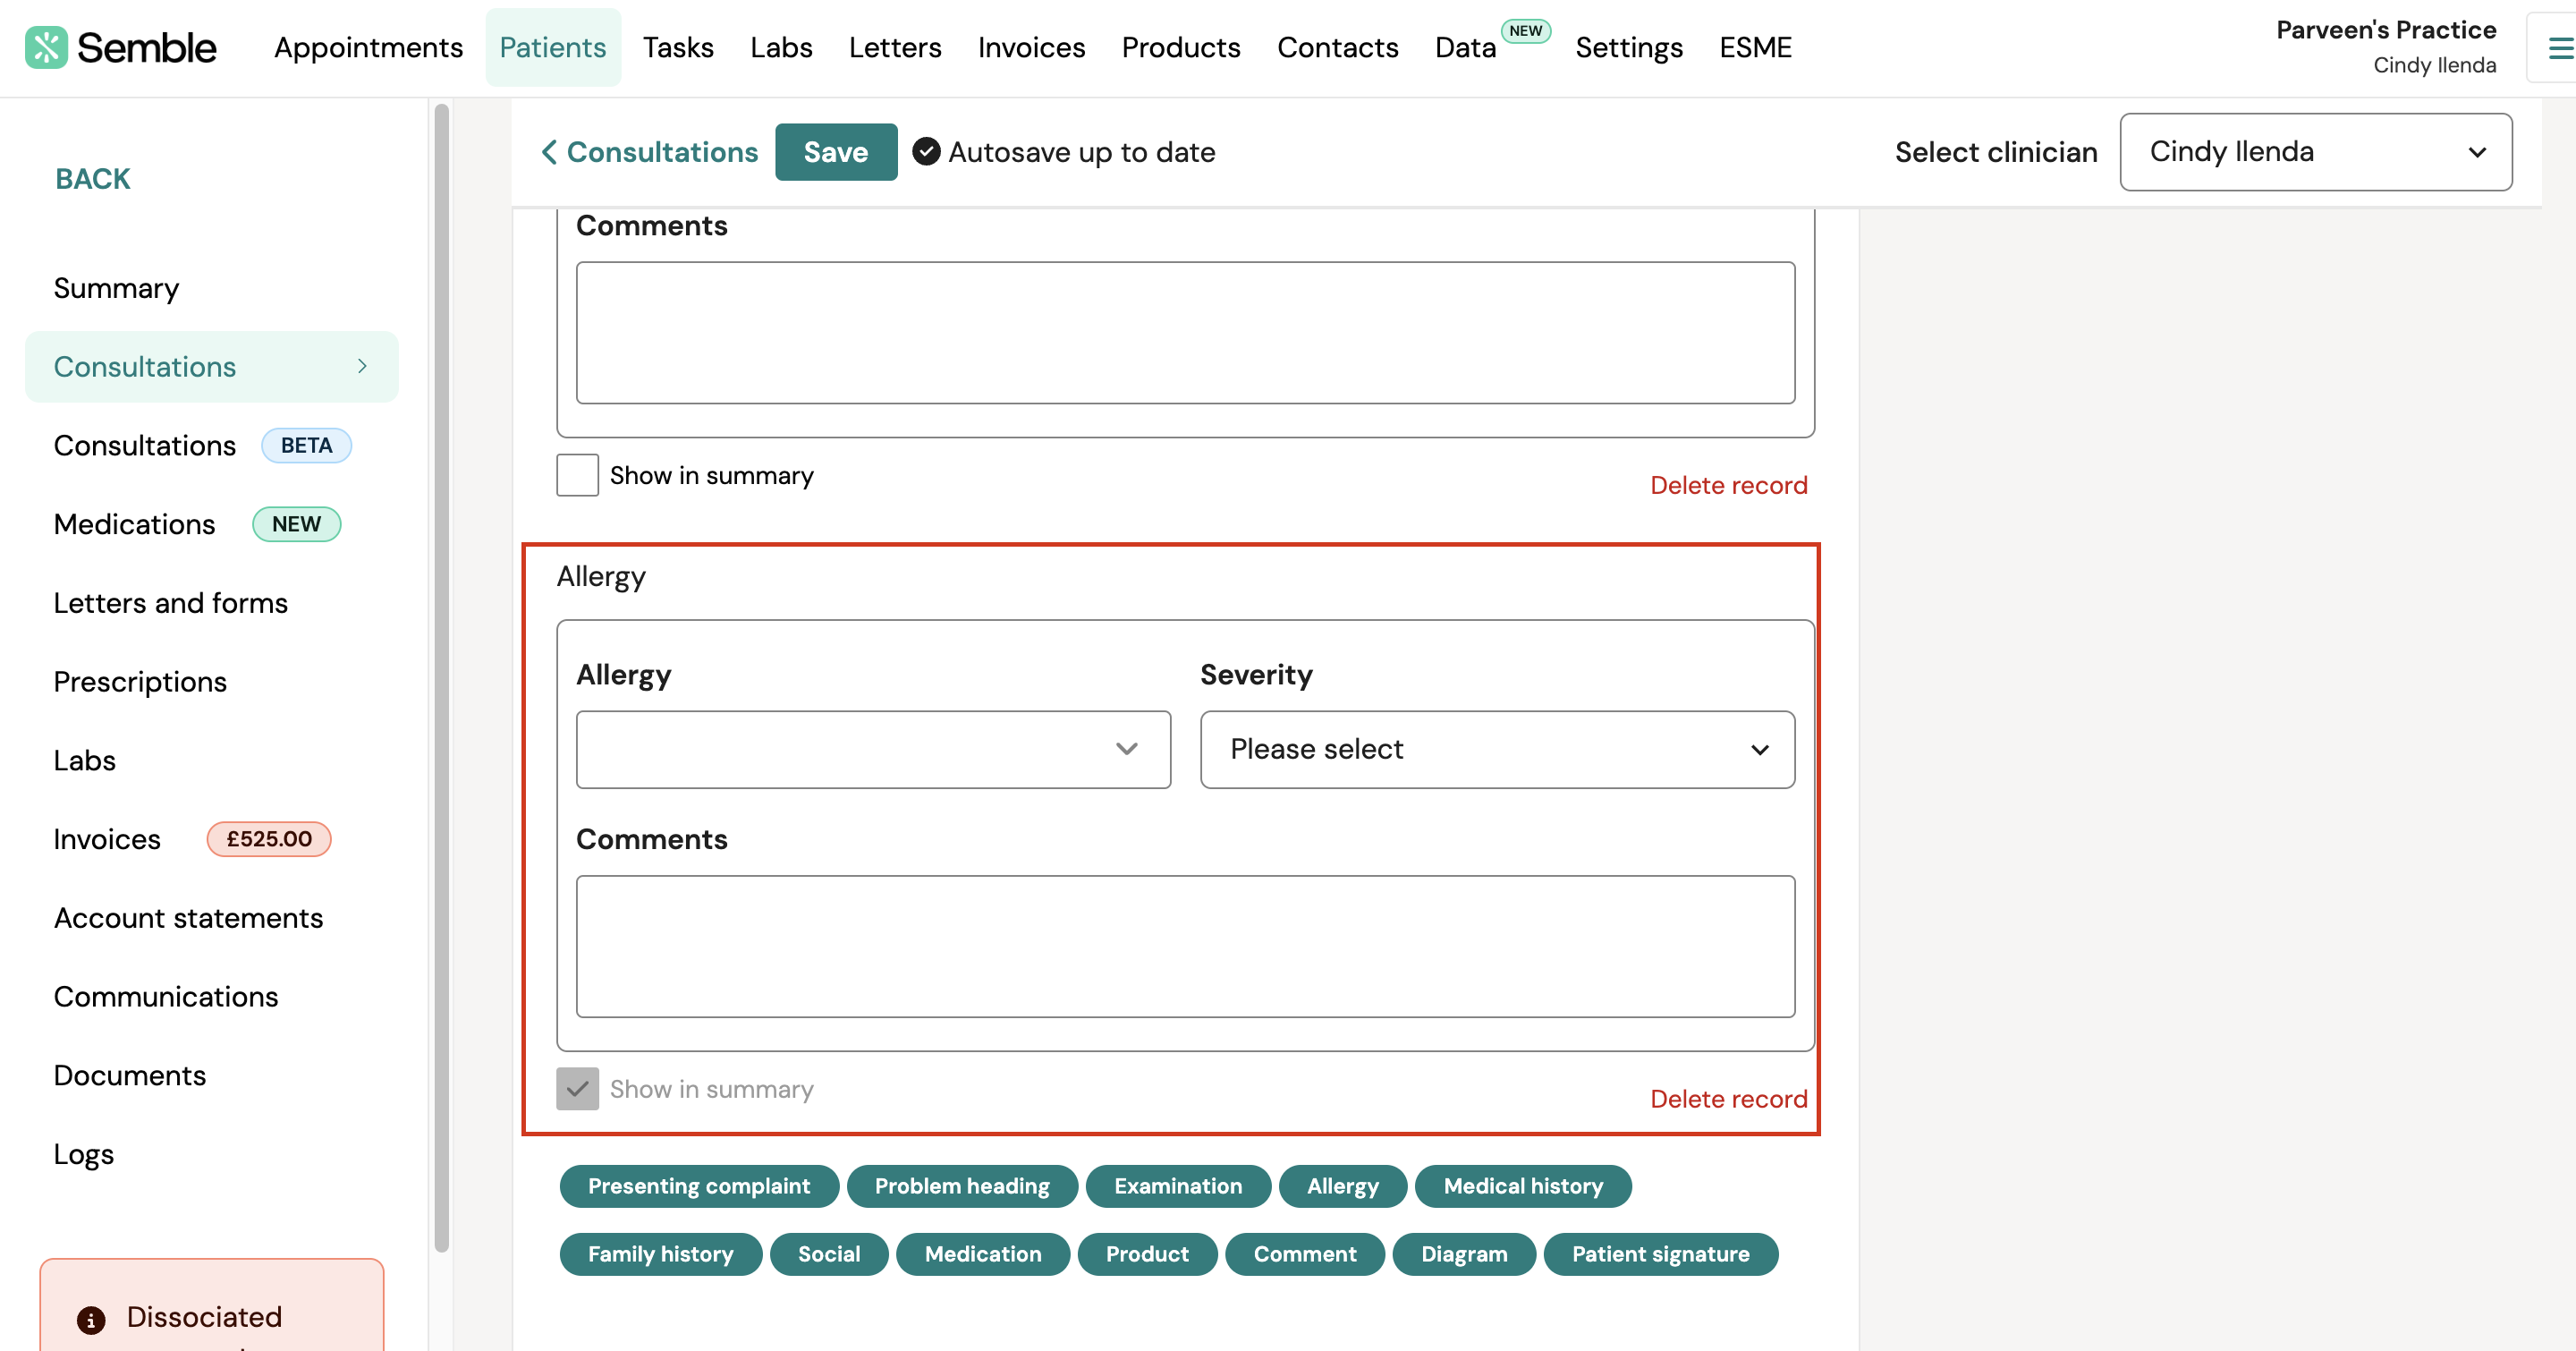Open Prescriptions in sidebar

point(140,682)
